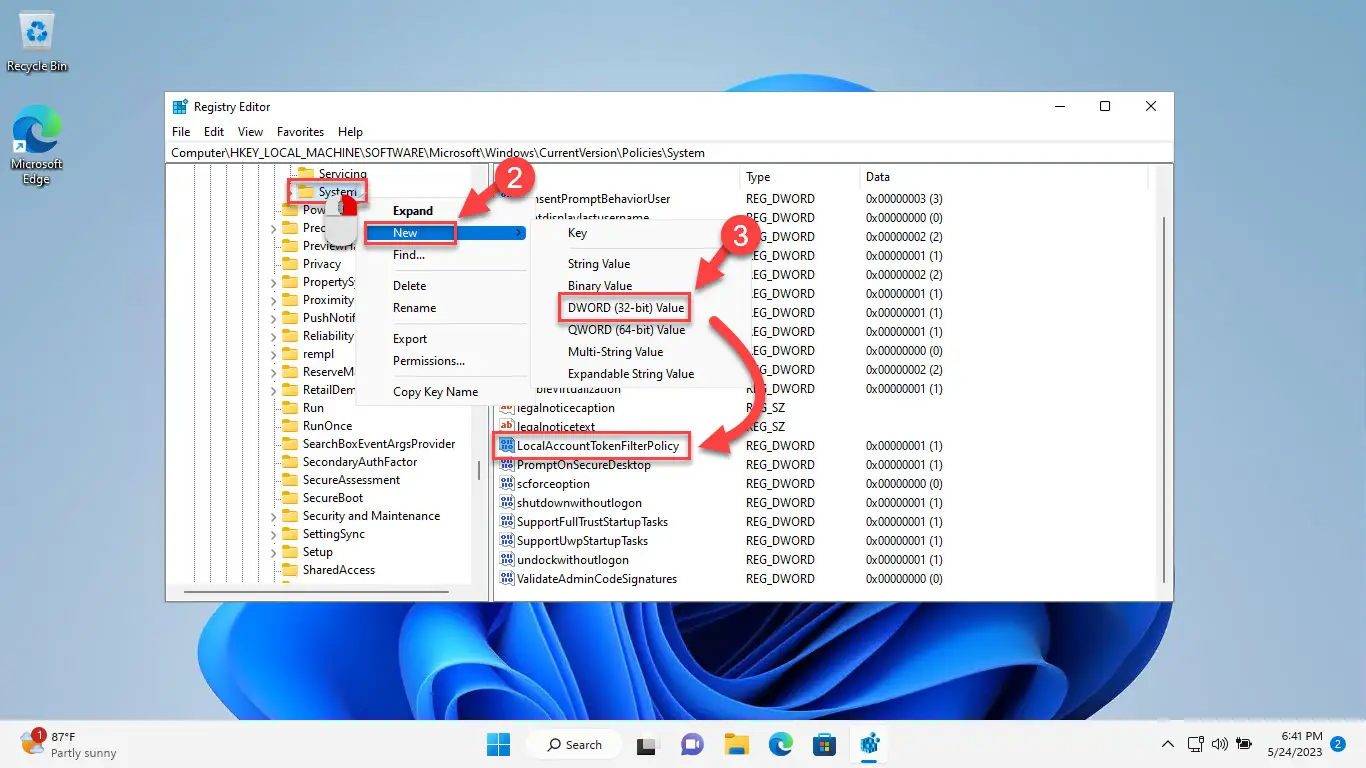Open Task View in the taskbar
The height and width of the screenshot is (768, 1366).
pos(648,744)
